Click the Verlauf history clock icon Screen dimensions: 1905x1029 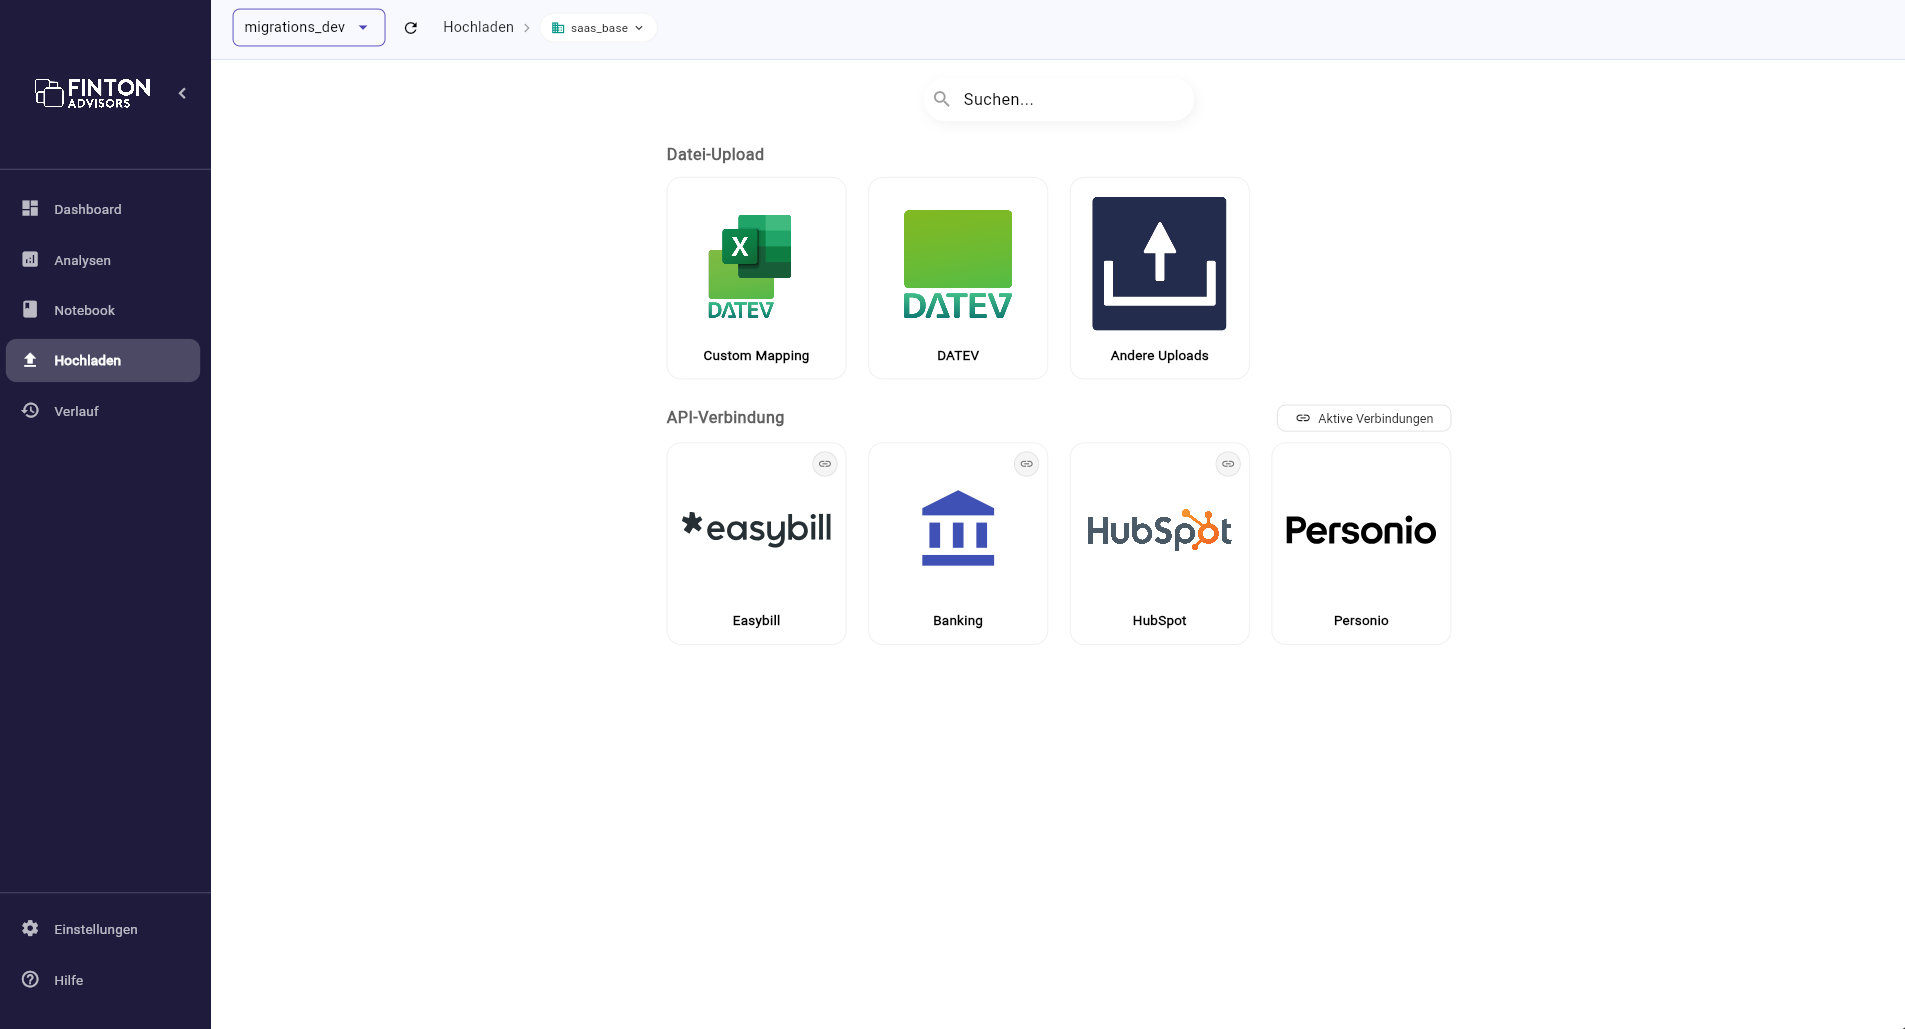[30, 410]
